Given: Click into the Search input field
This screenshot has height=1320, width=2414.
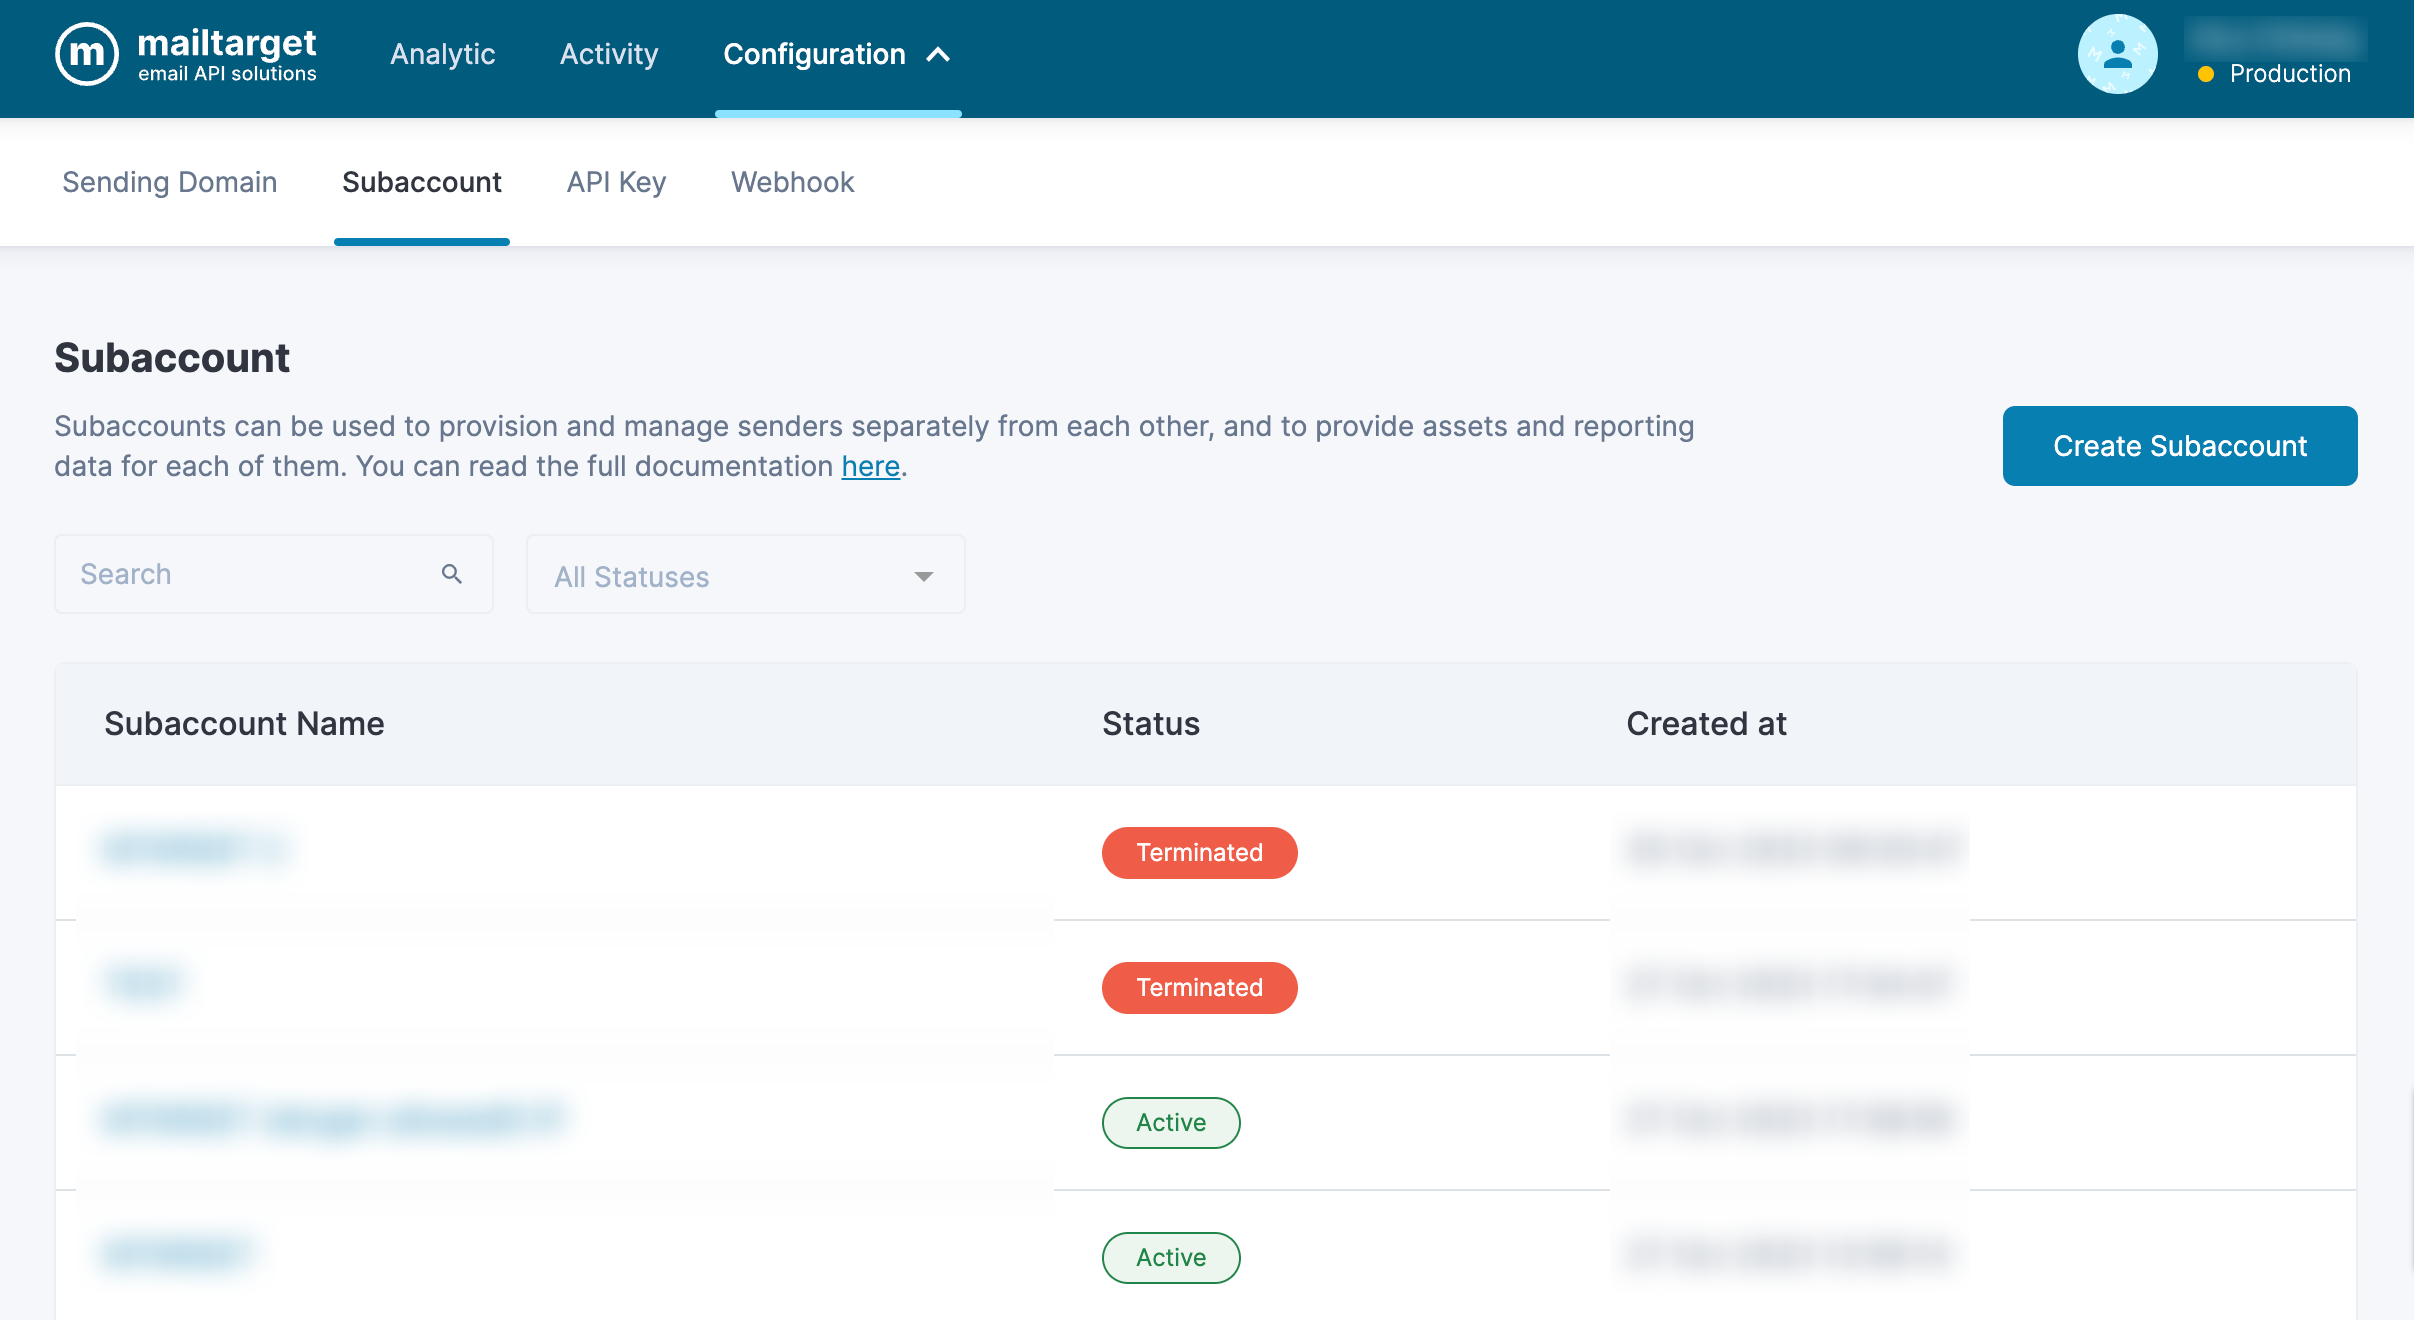Looking at the screenshot, I should point(250,574).
